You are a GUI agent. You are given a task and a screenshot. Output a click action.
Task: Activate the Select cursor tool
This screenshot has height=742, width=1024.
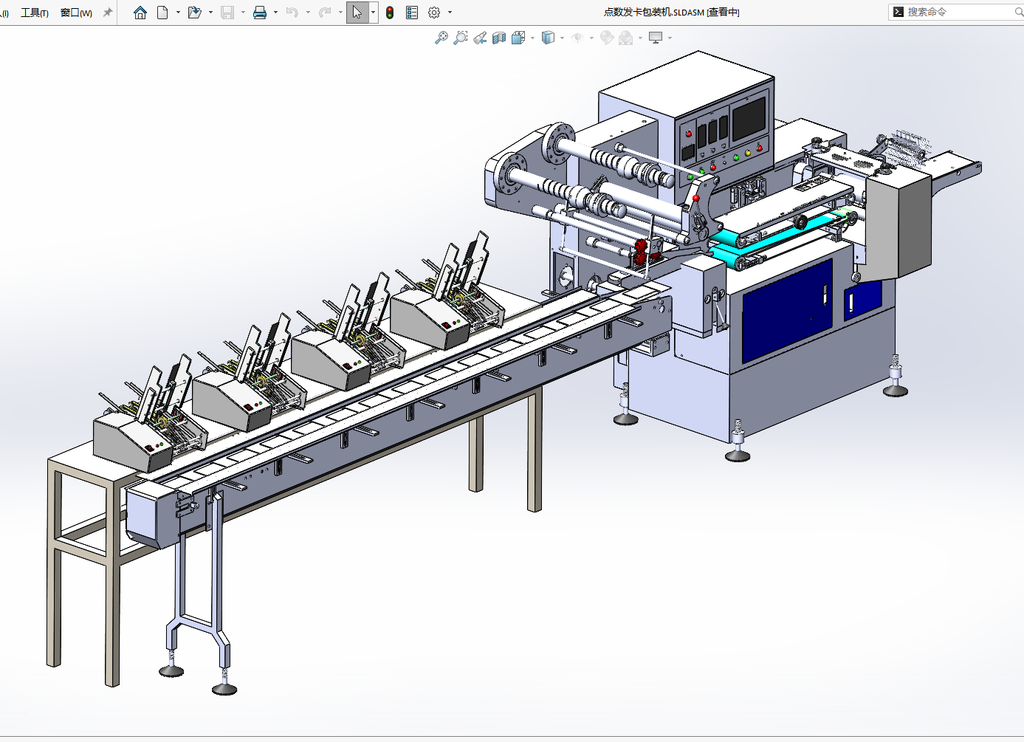pyautogui.click(x=357, y=12)
